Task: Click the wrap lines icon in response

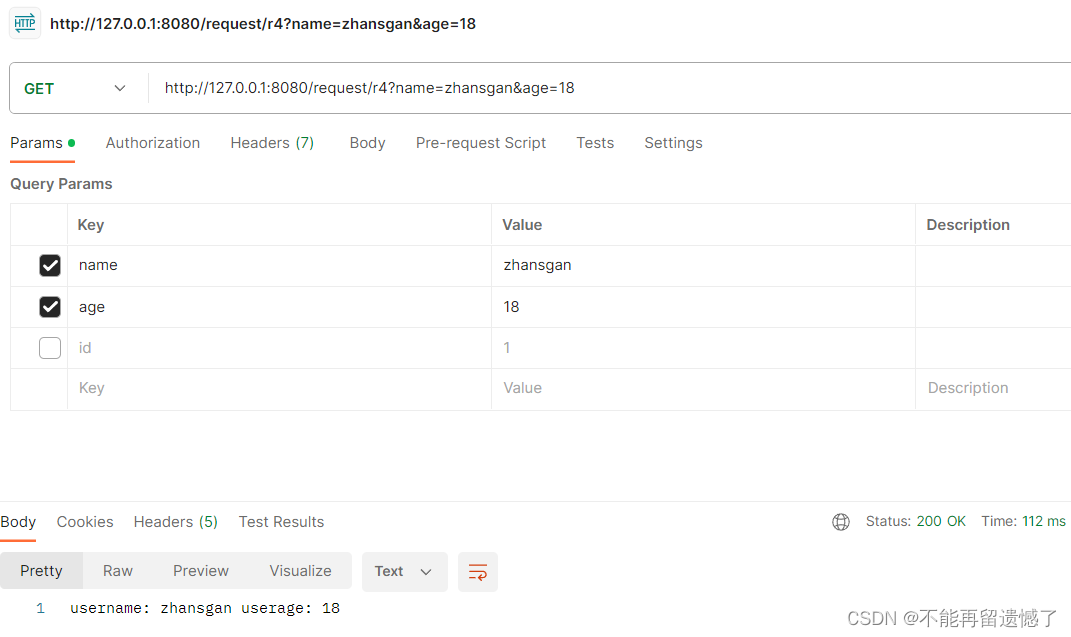Action: [x=478, y=572]
